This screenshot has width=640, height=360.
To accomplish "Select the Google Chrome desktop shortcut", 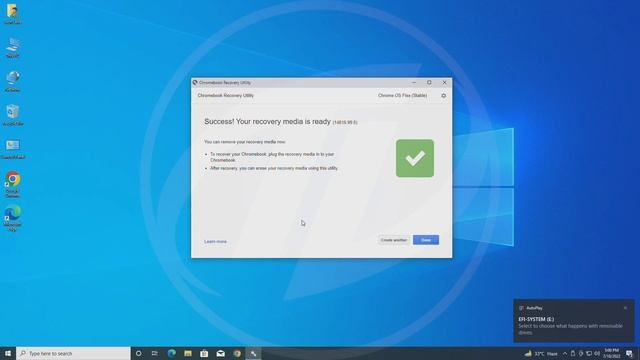I will tap(13, 184).
